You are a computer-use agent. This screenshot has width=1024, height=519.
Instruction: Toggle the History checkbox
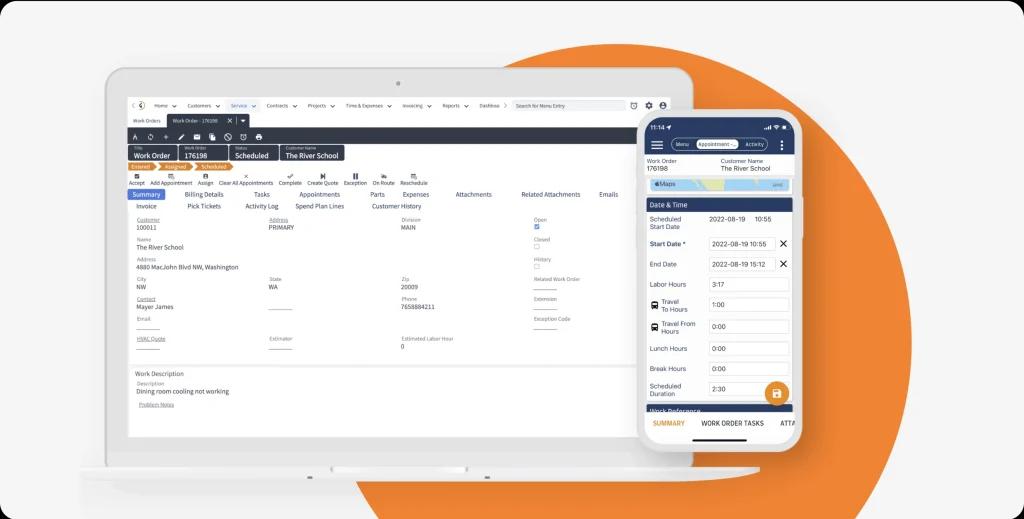coord(537,266)
